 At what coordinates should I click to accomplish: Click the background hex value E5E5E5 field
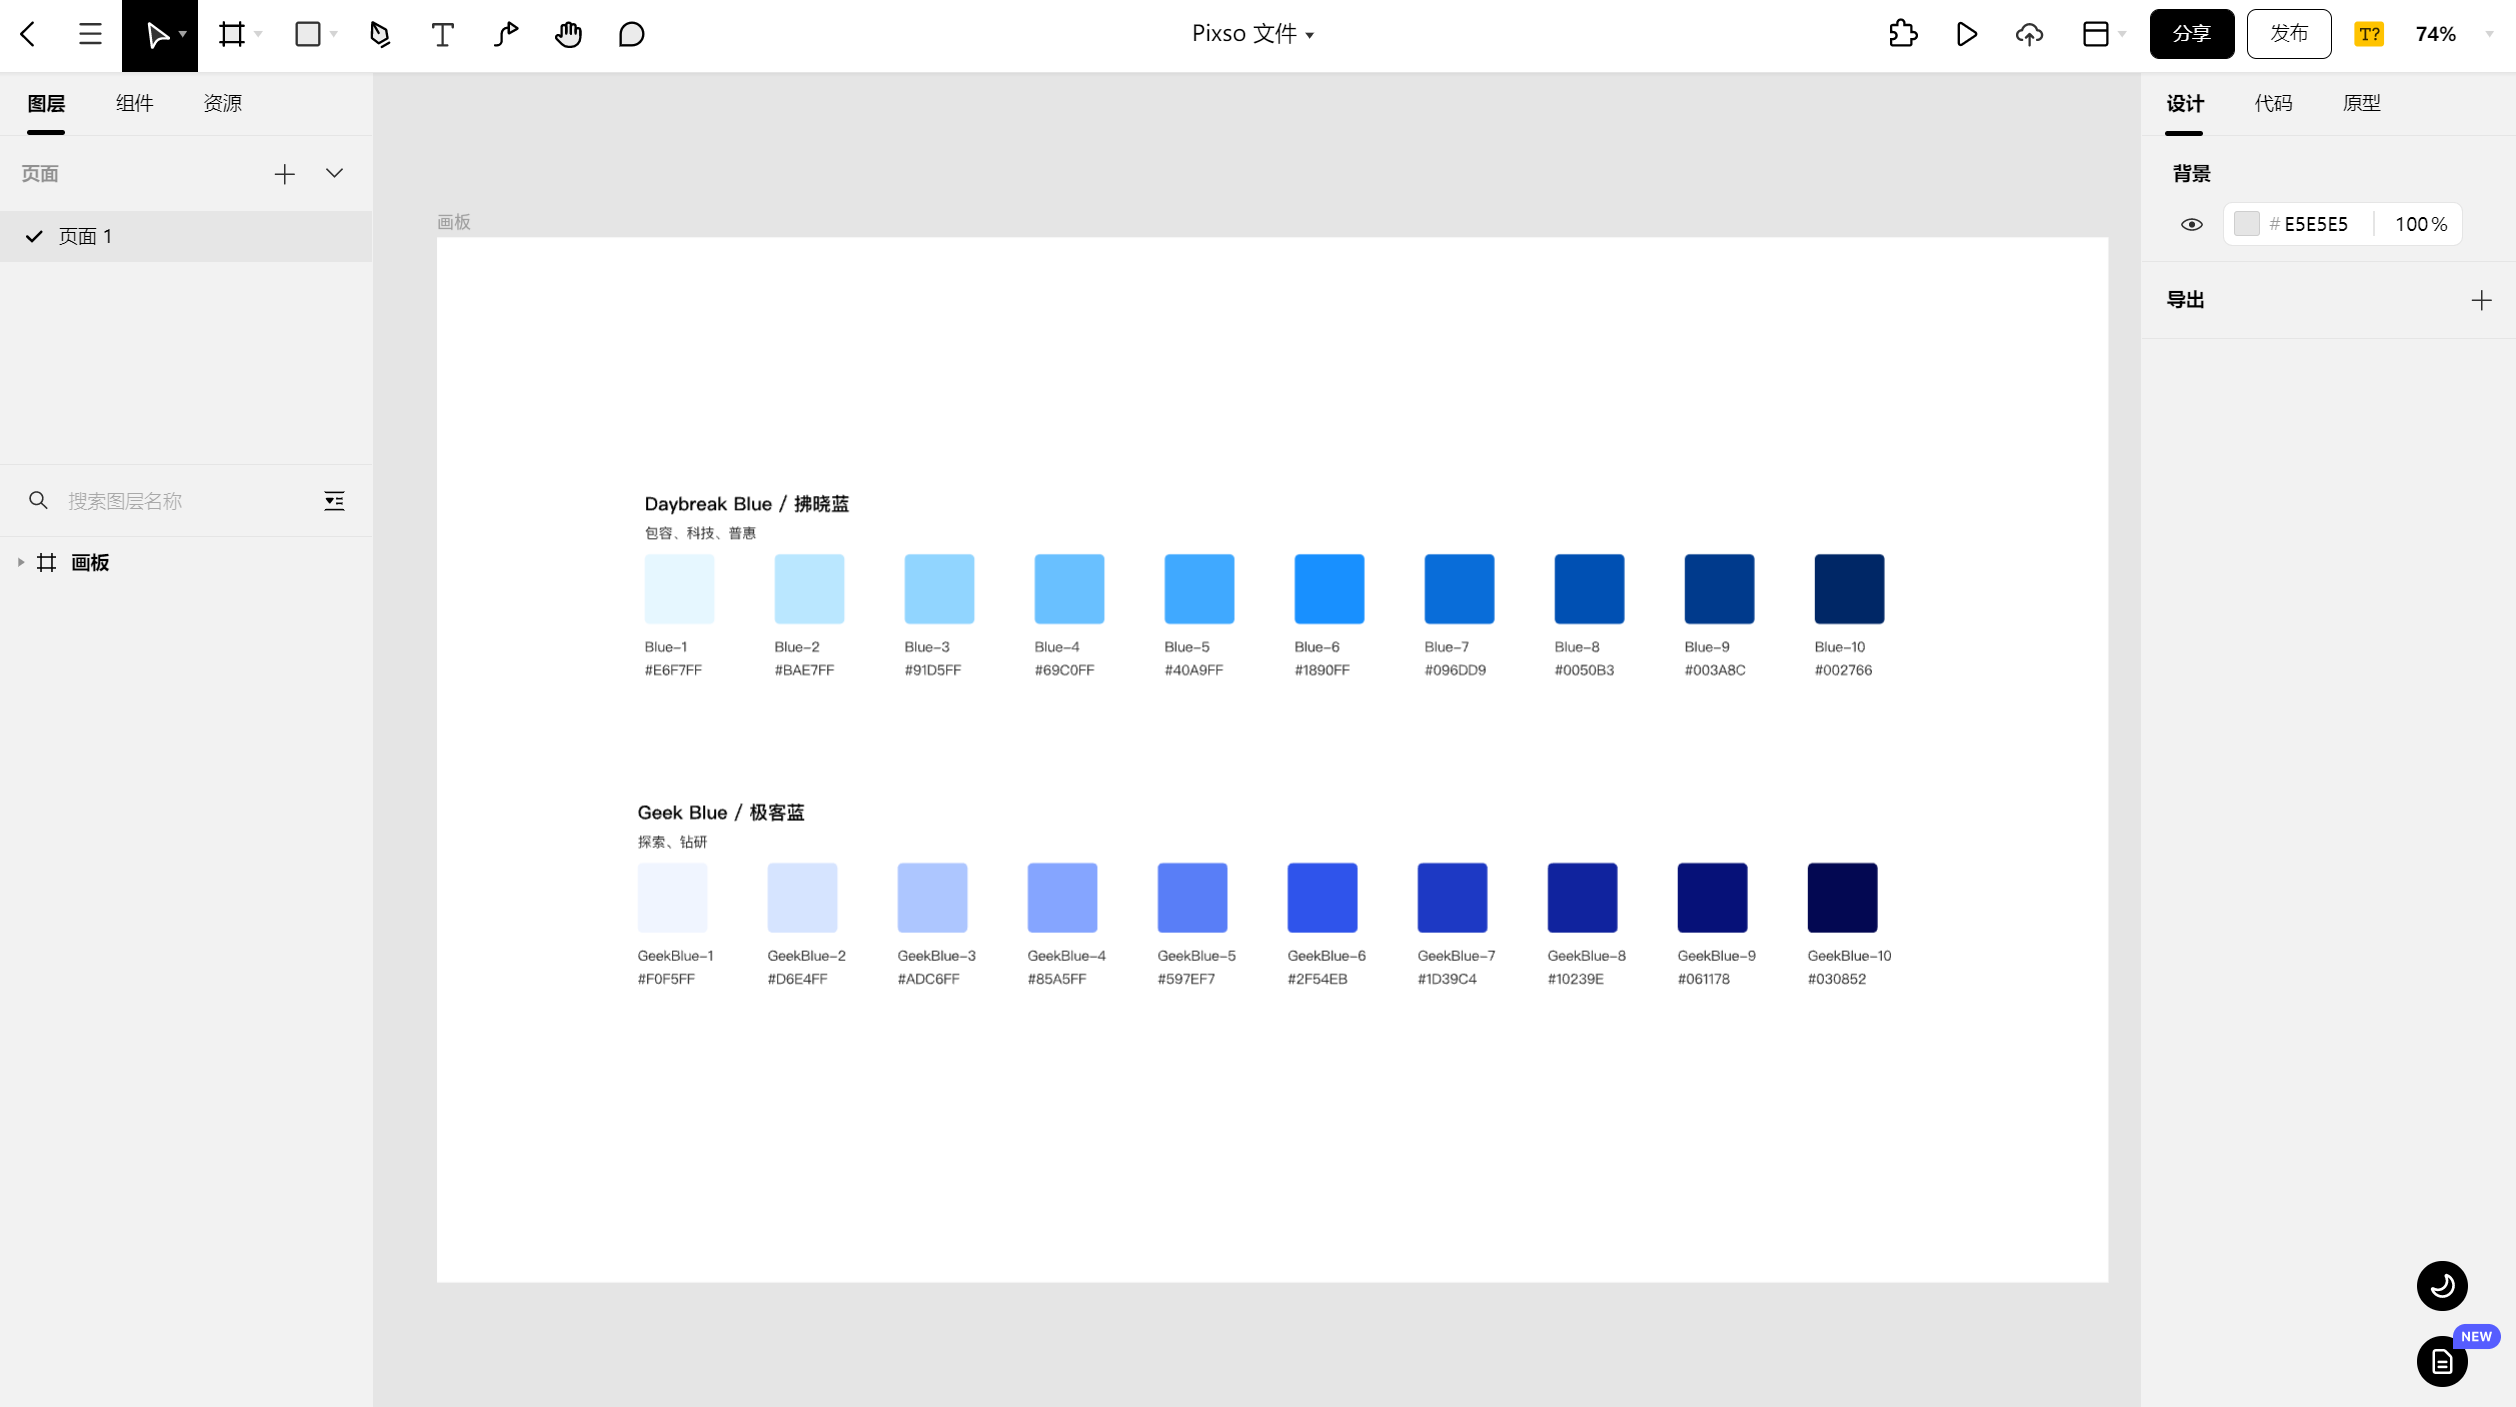[2316, 224]
